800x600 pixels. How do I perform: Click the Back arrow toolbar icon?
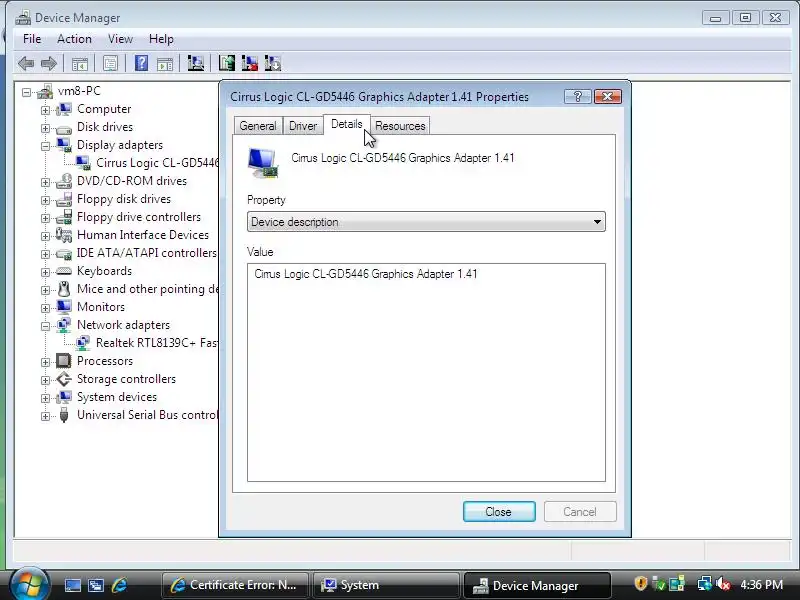click(26, 64)
